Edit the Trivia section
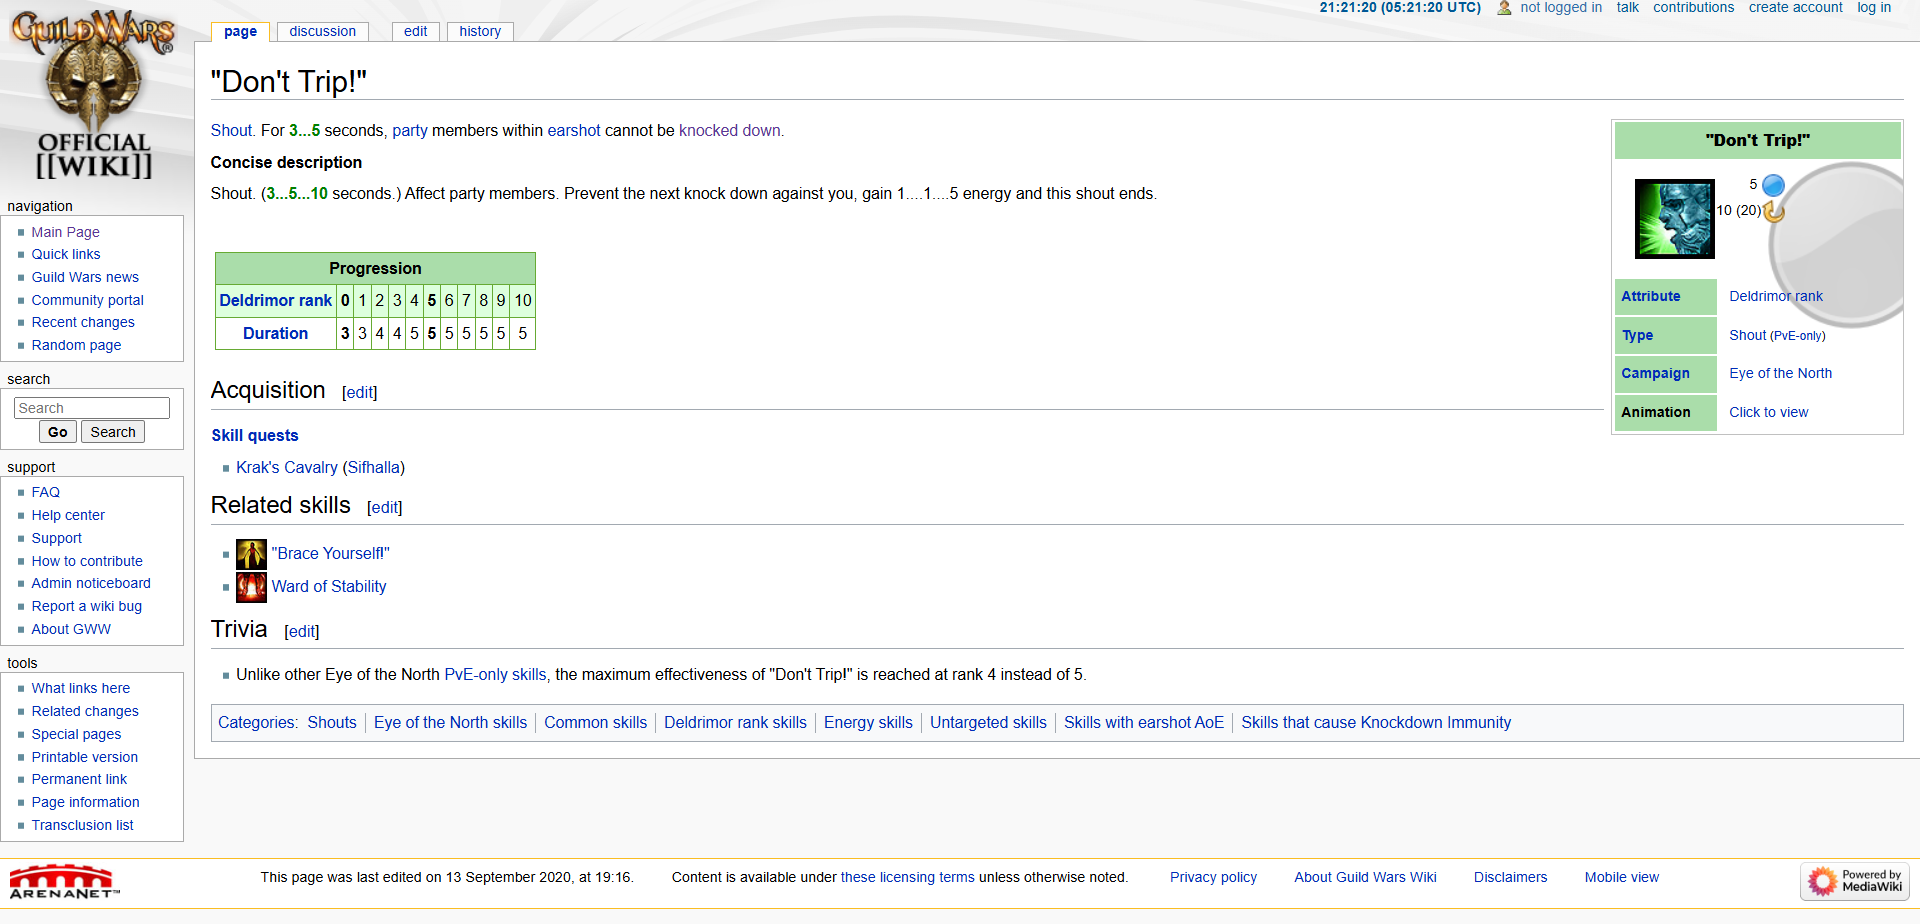The height and width of the screenshot is (924, 1920). [x=302, y=631]
